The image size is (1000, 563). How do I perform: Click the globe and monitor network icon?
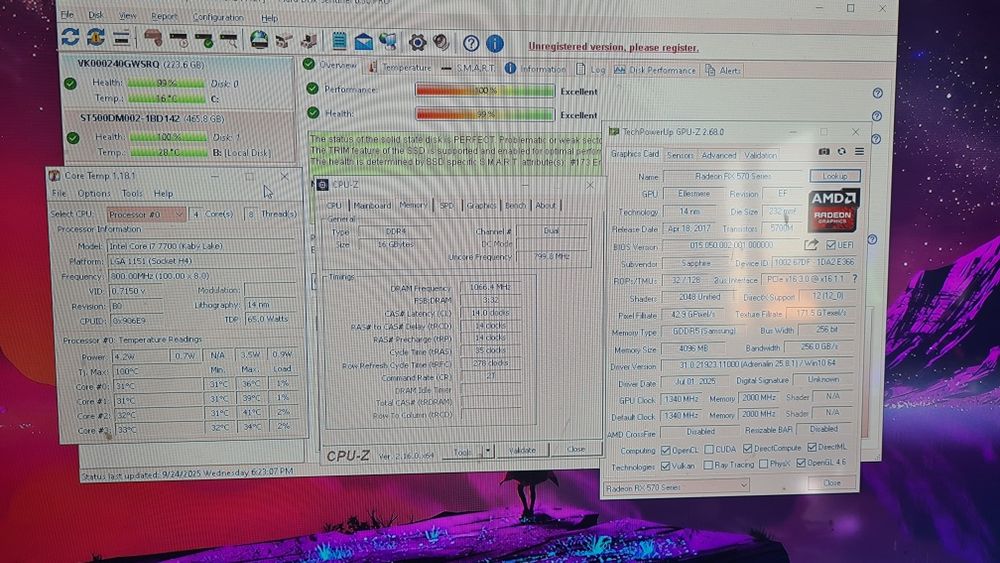(x=388, y=41)
